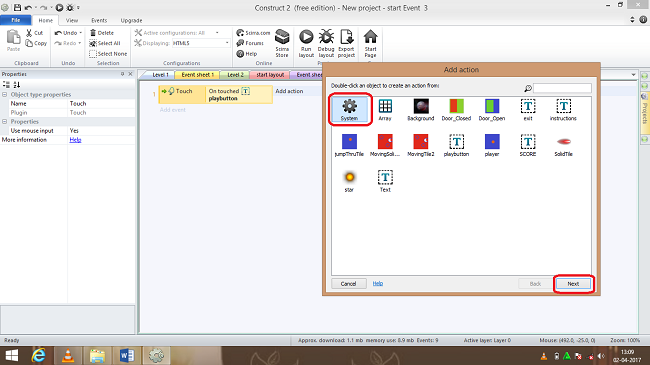Screen dimensions: 650x365
Task: Open Help link in Properties panel
Action: tap(75, 140)
